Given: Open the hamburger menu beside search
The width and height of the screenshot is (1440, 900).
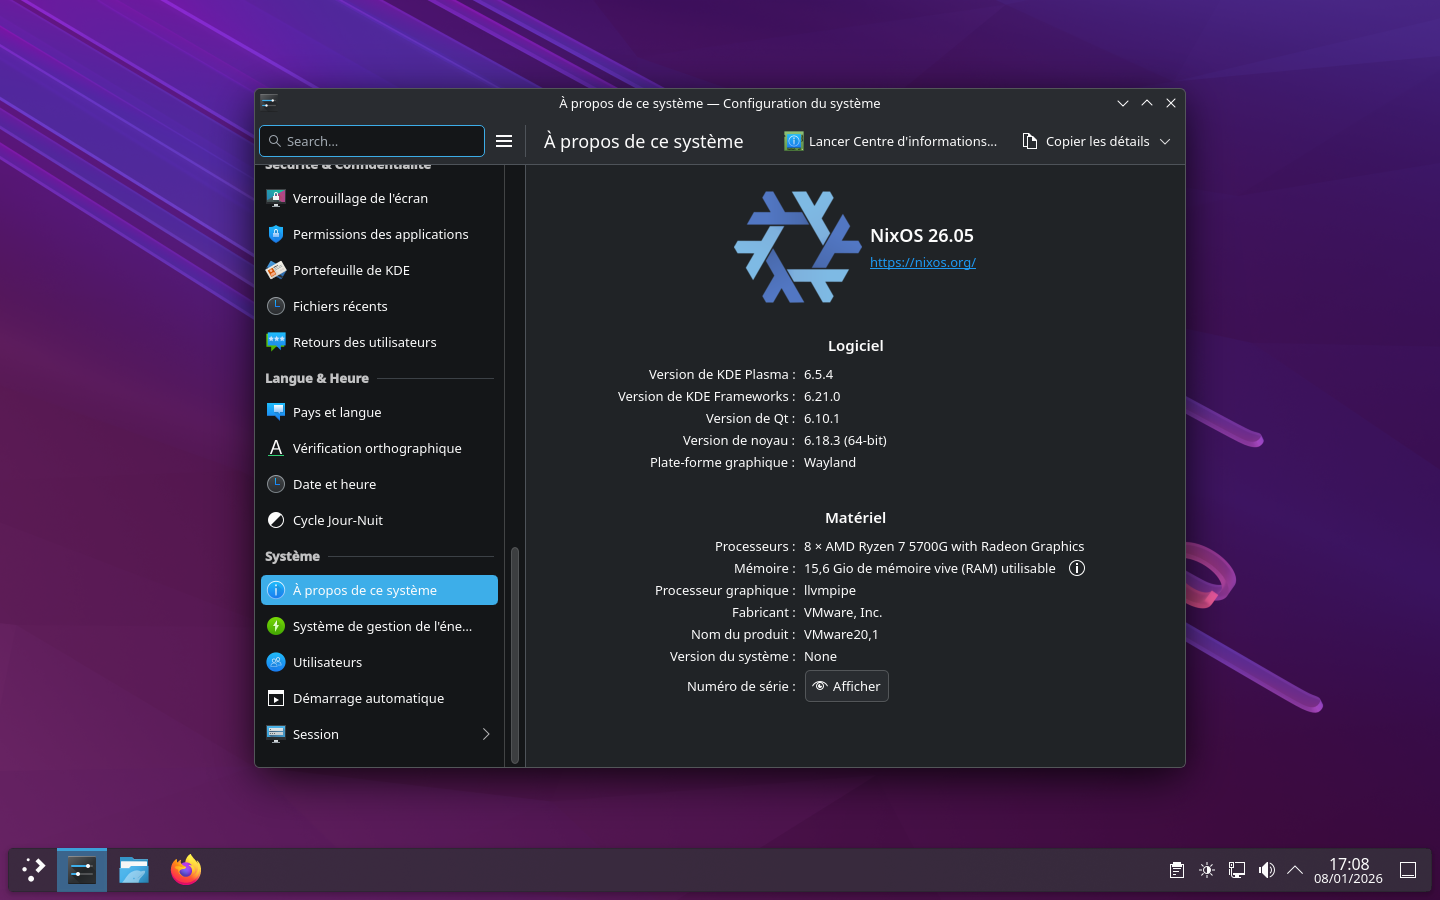Looking at the screenshot, I should pos(504,141).
